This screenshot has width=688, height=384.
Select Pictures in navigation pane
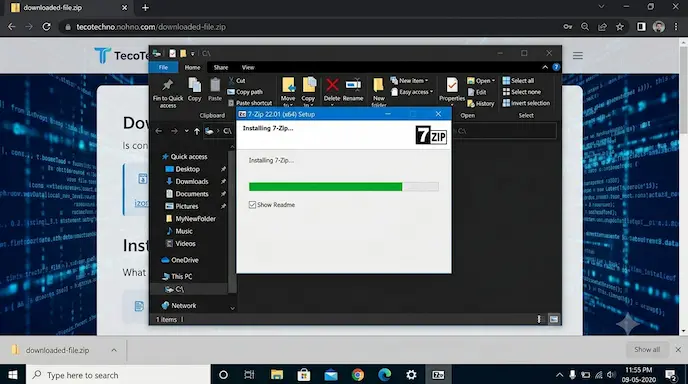tap(182, 206)
